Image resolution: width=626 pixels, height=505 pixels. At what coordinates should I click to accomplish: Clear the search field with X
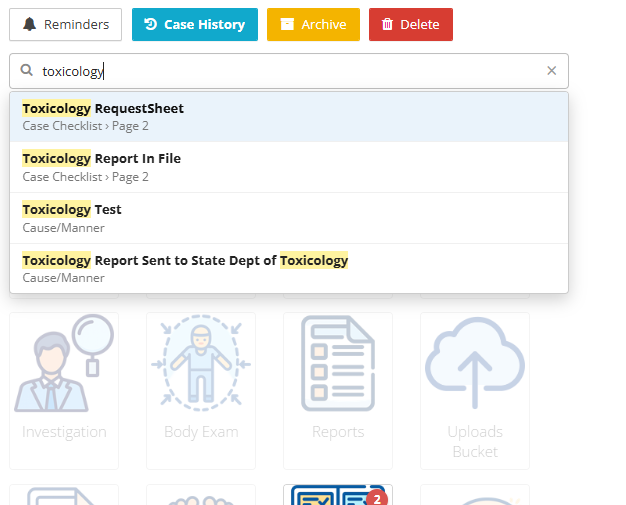[x=552, y=71]
